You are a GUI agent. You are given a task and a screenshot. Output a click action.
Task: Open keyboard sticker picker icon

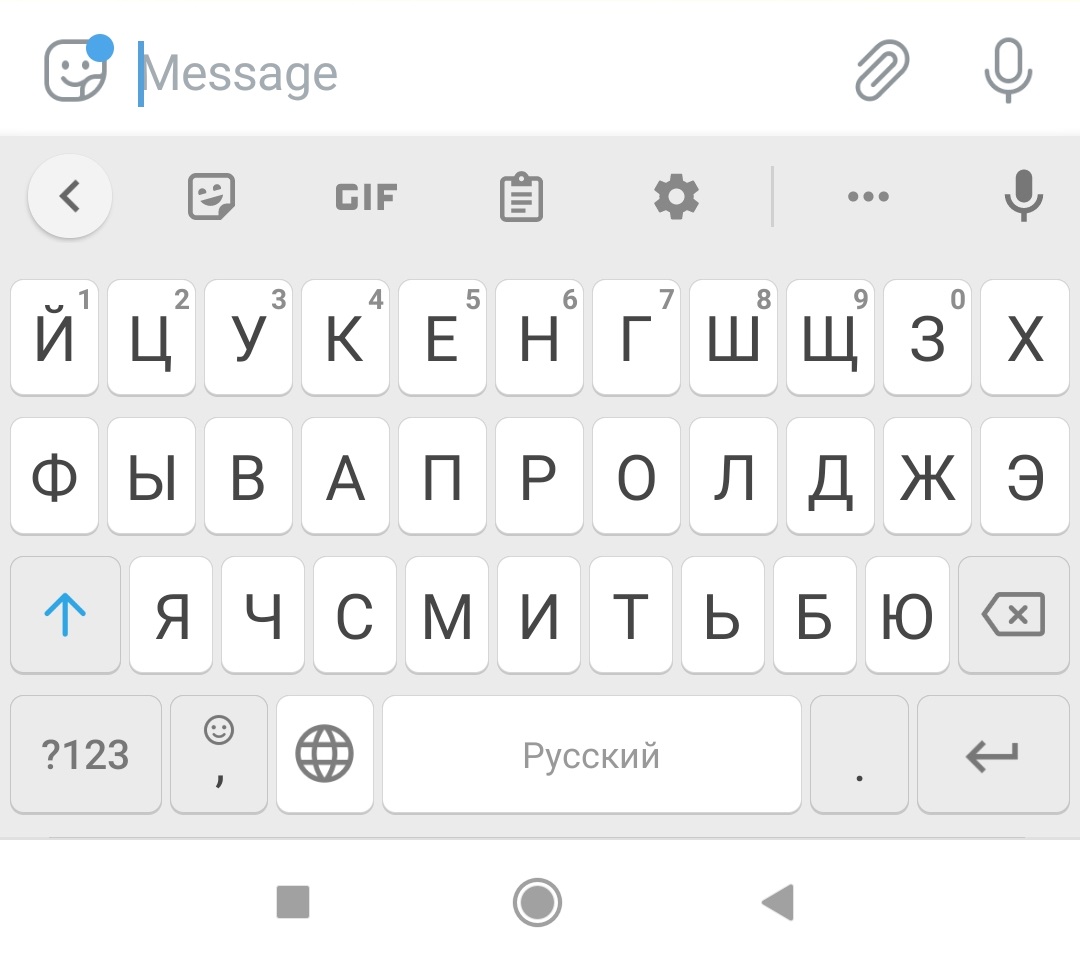(x=211, y=197)
